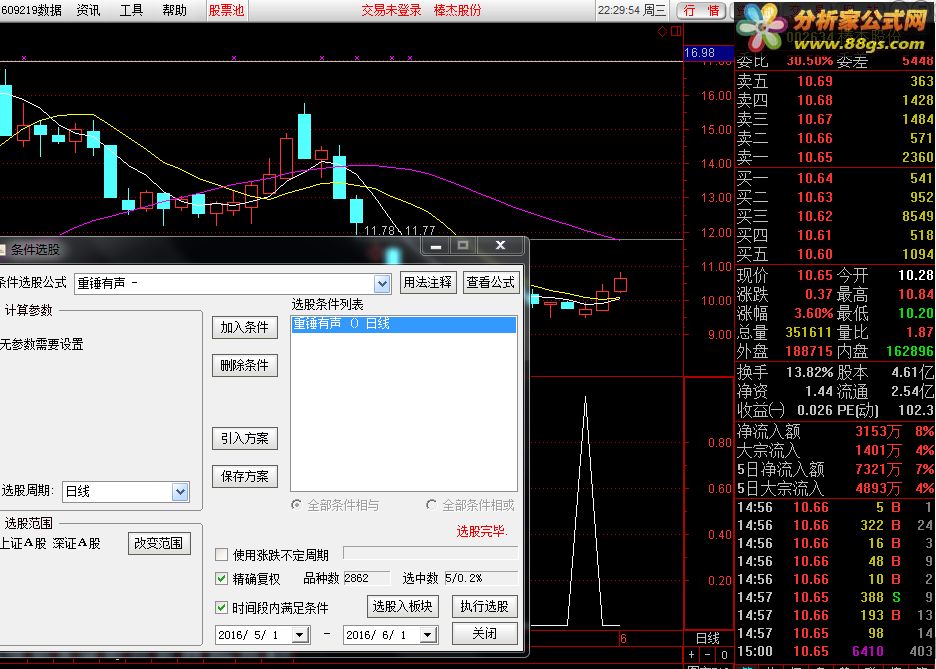Click the 净流入额 3153万 row
The image size is (936, 669).
coord(835,431)
